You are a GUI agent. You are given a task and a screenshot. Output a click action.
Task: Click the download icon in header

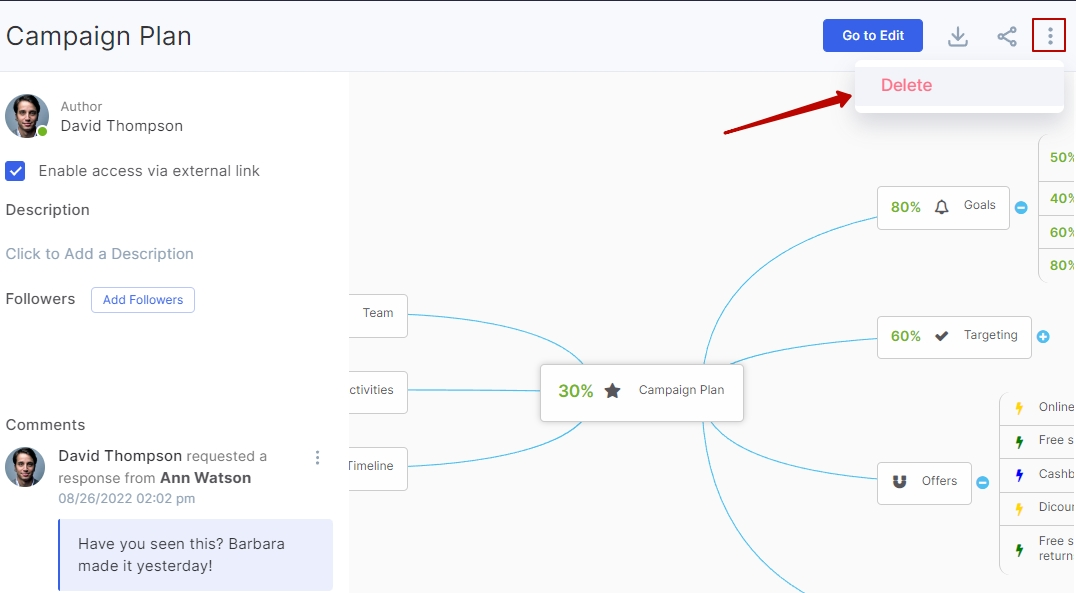[957, 37]
